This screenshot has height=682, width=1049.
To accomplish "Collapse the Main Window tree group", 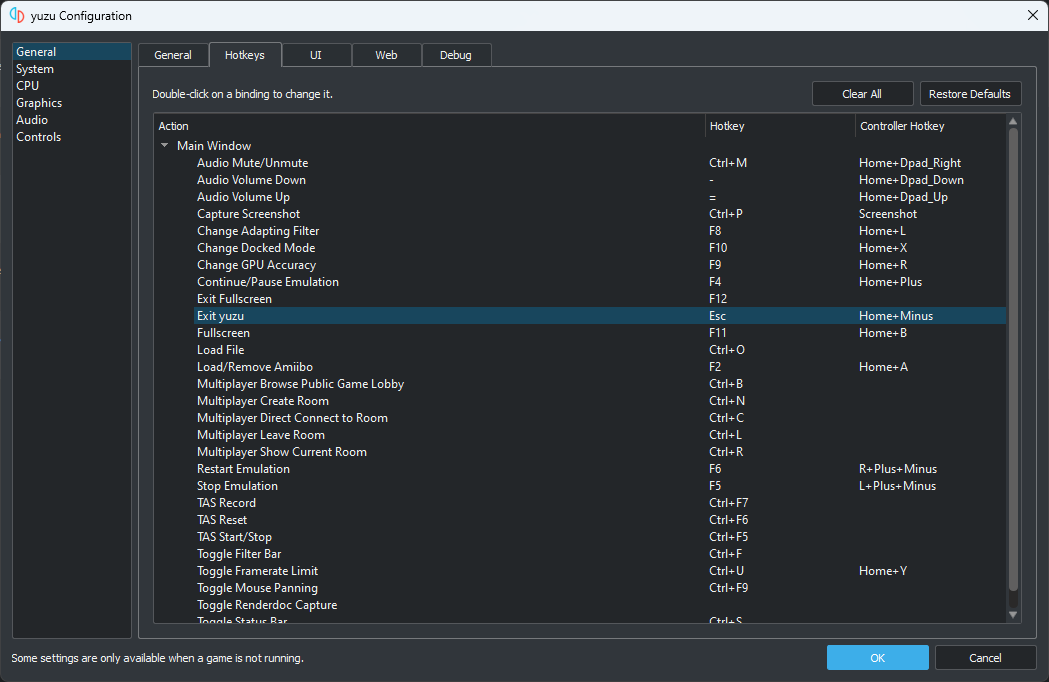I will click(165, 145).
